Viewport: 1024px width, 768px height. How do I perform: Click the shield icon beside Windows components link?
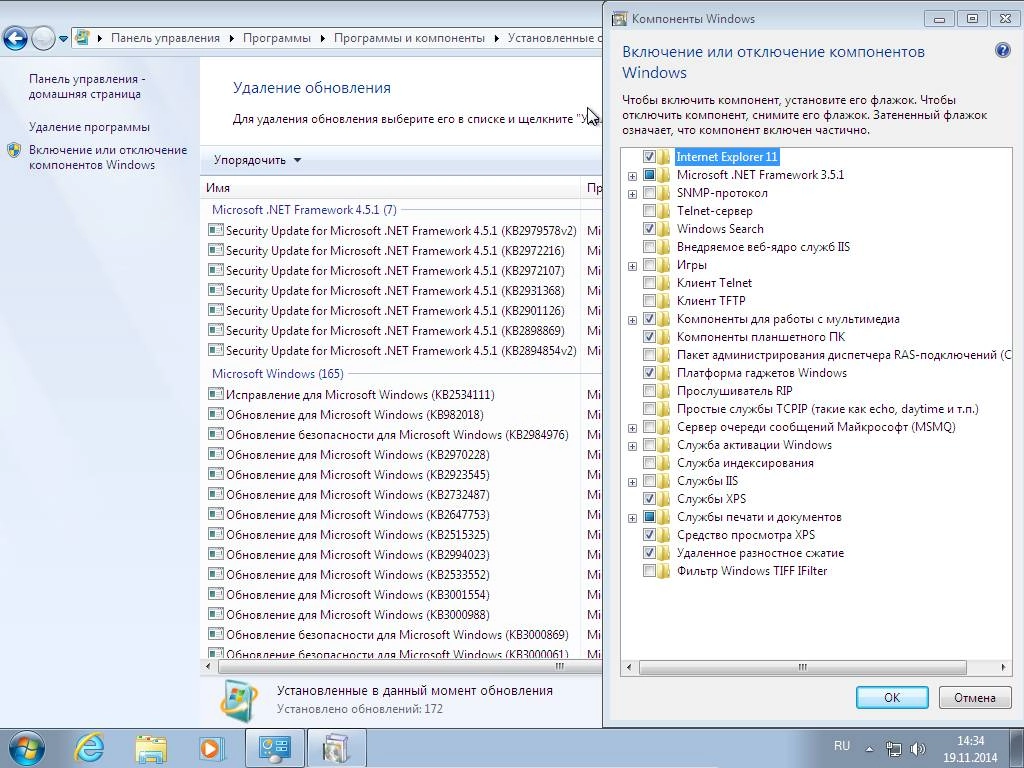pos(14,151)
